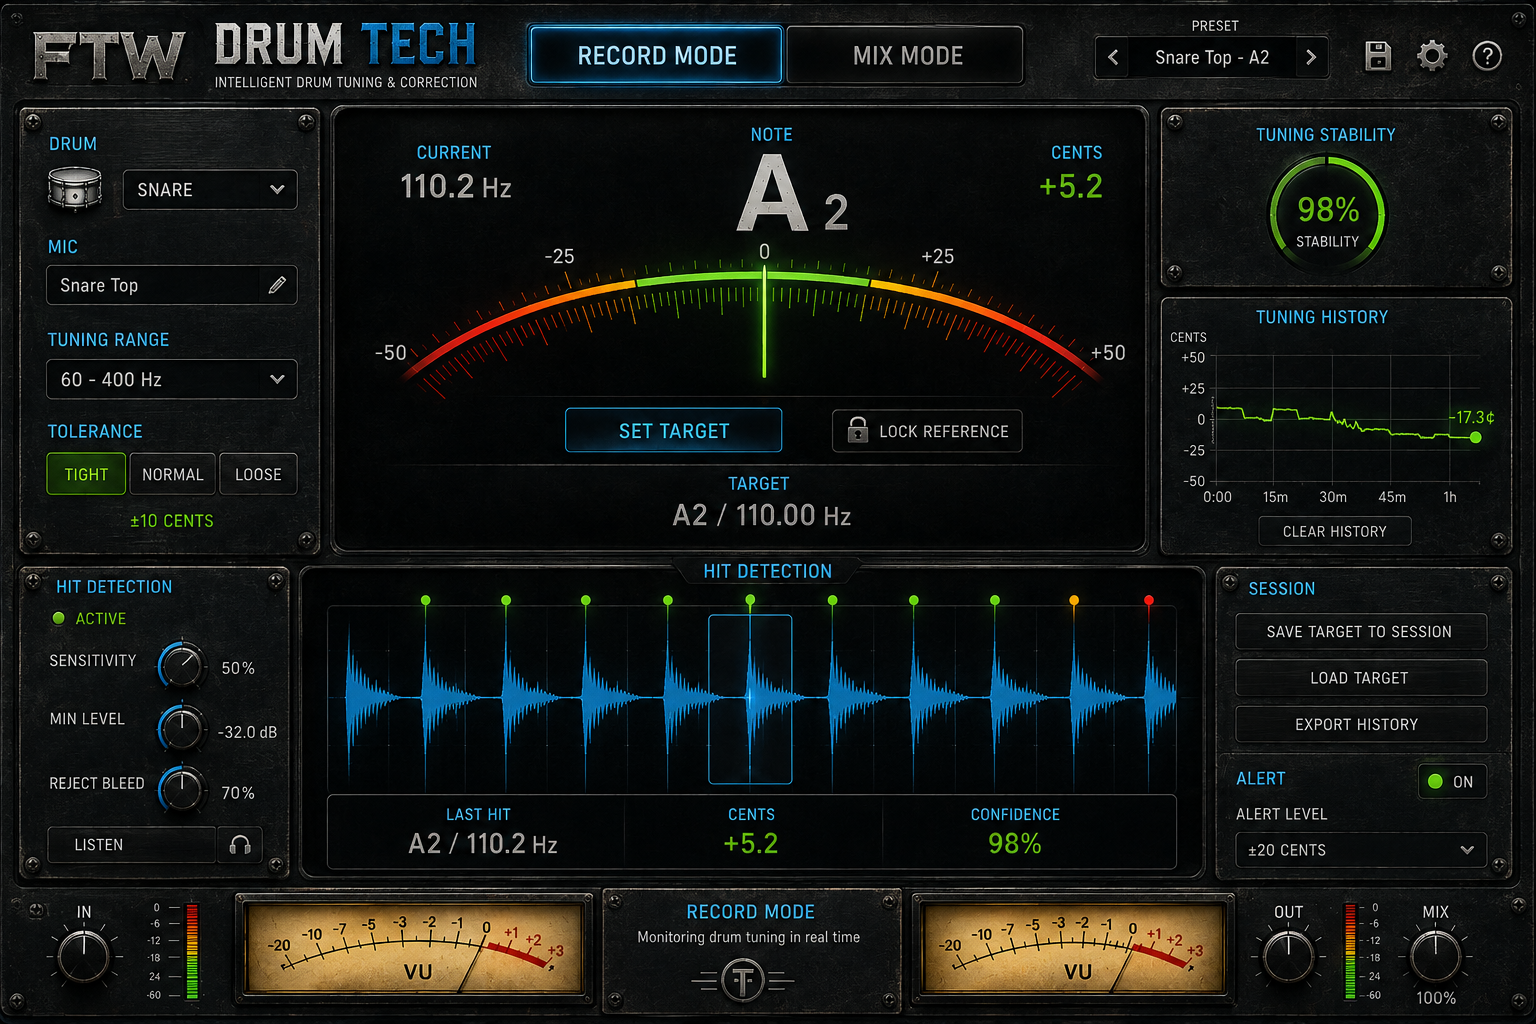Edit mic name with the pencil icon

tap(277, 285)
